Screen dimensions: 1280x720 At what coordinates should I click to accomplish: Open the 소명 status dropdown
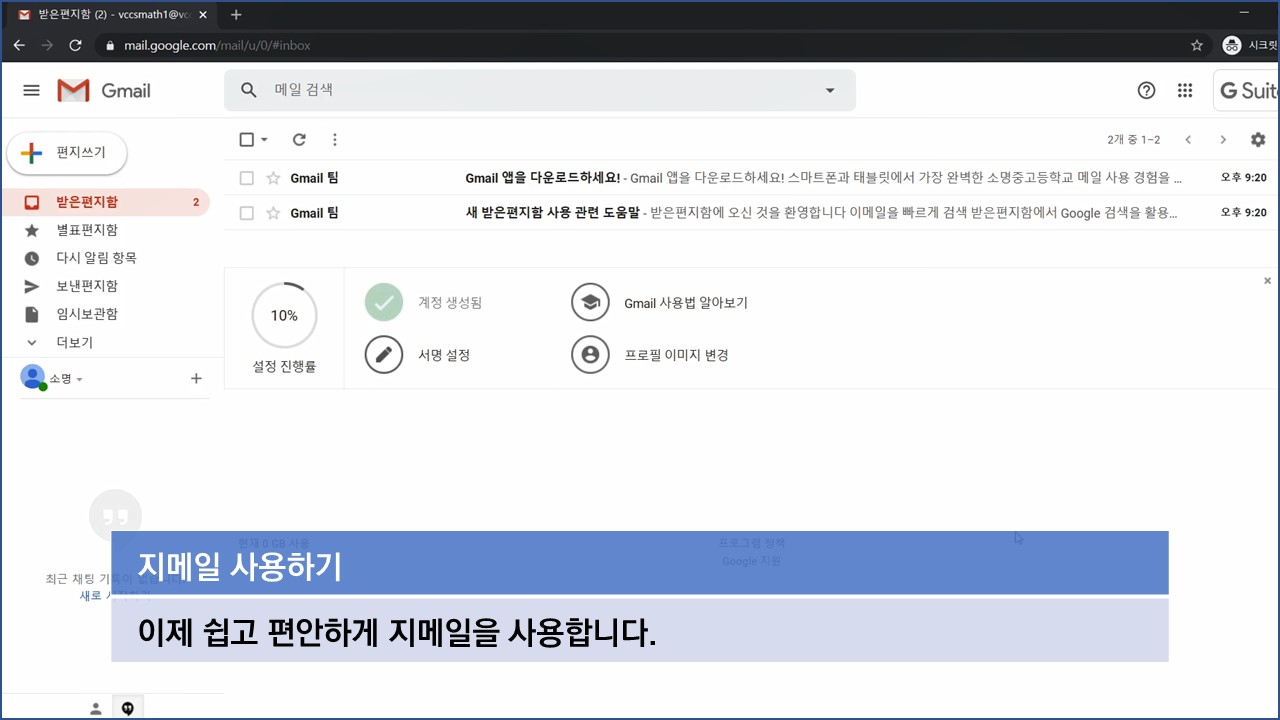[x=79, y=380]
